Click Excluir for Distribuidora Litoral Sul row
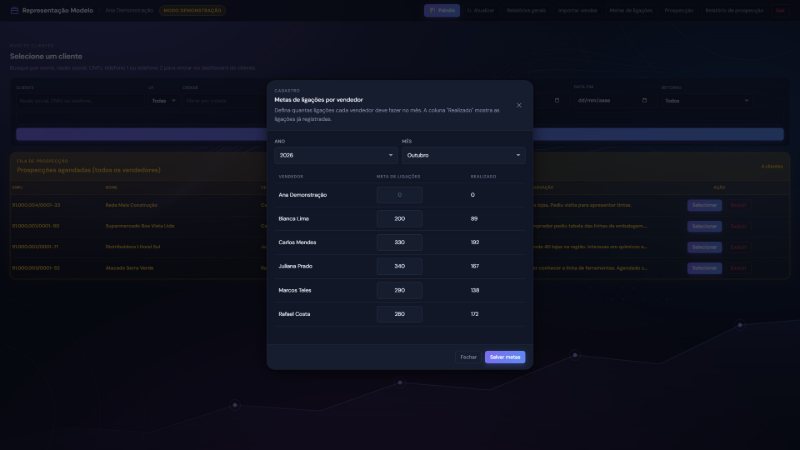The height and width of the screenshot is (450, 800). click(738, 247)
